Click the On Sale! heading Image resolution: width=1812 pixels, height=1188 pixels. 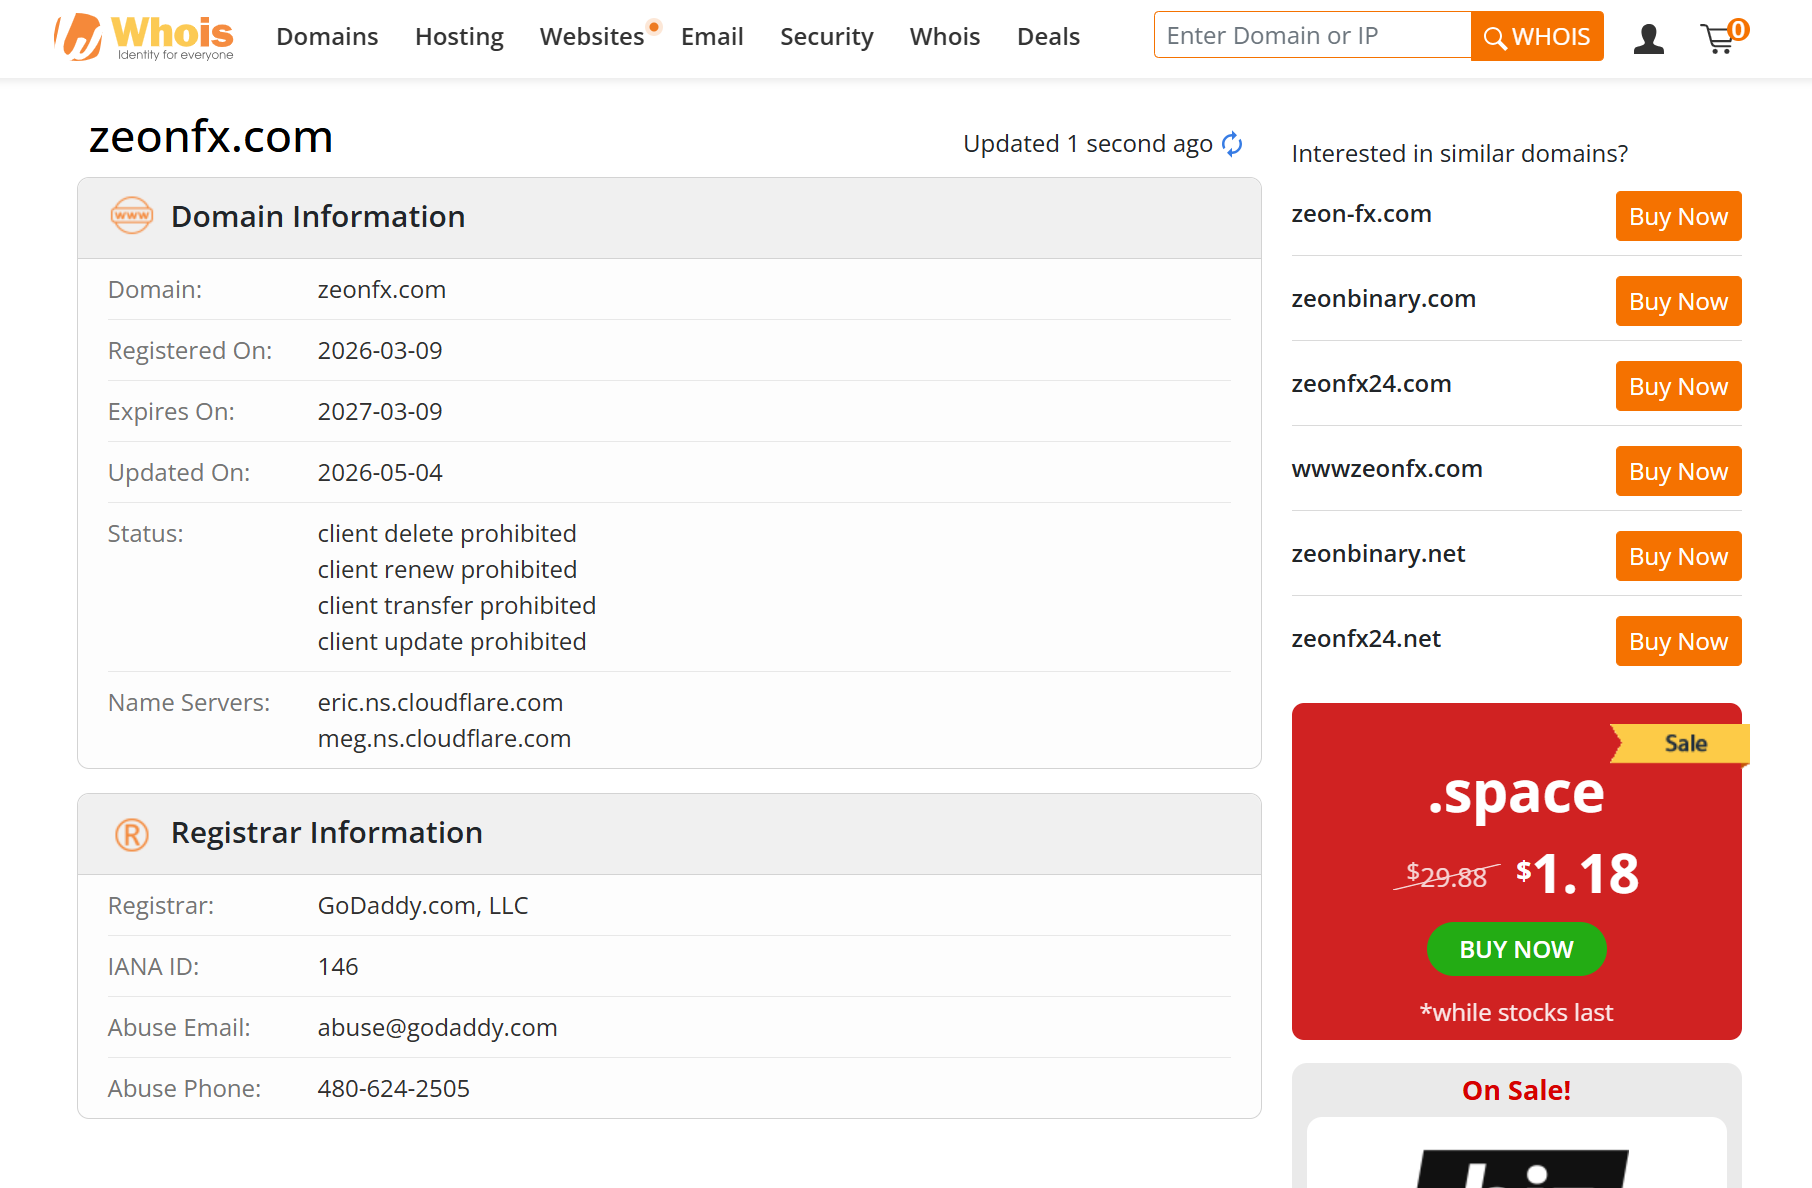1516,1090
